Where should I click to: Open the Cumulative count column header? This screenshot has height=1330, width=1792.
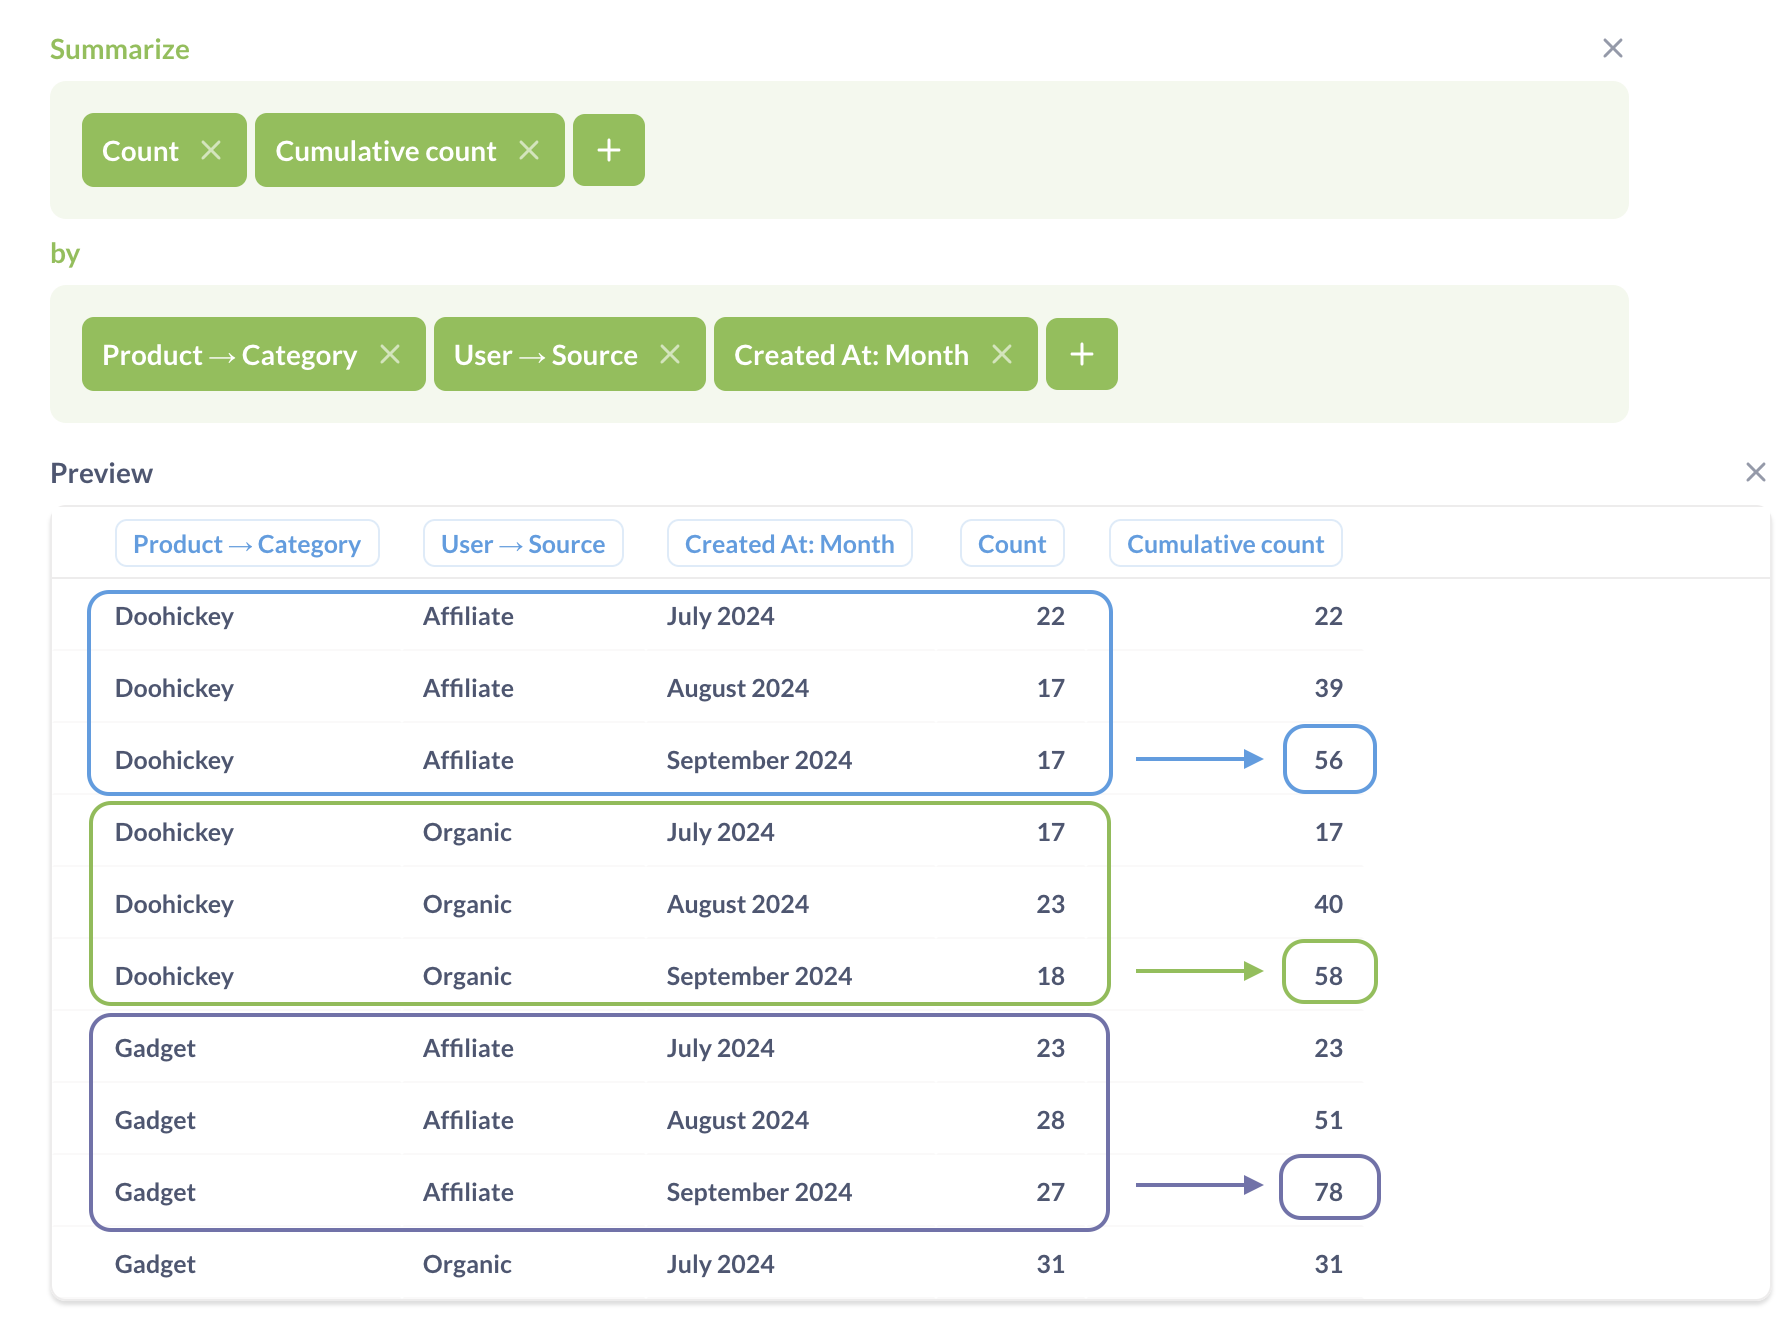pyautogui.click(x=1225, y=543)
